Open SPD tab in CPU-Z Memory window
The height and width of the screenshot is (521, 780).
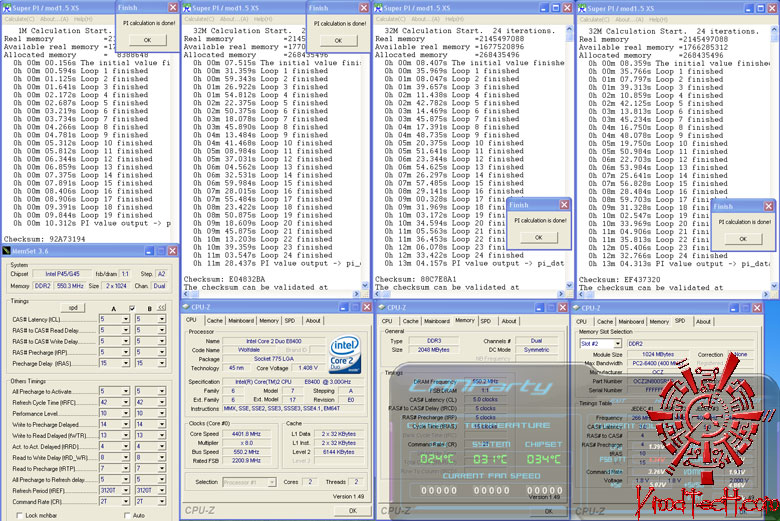click(486, 321)
